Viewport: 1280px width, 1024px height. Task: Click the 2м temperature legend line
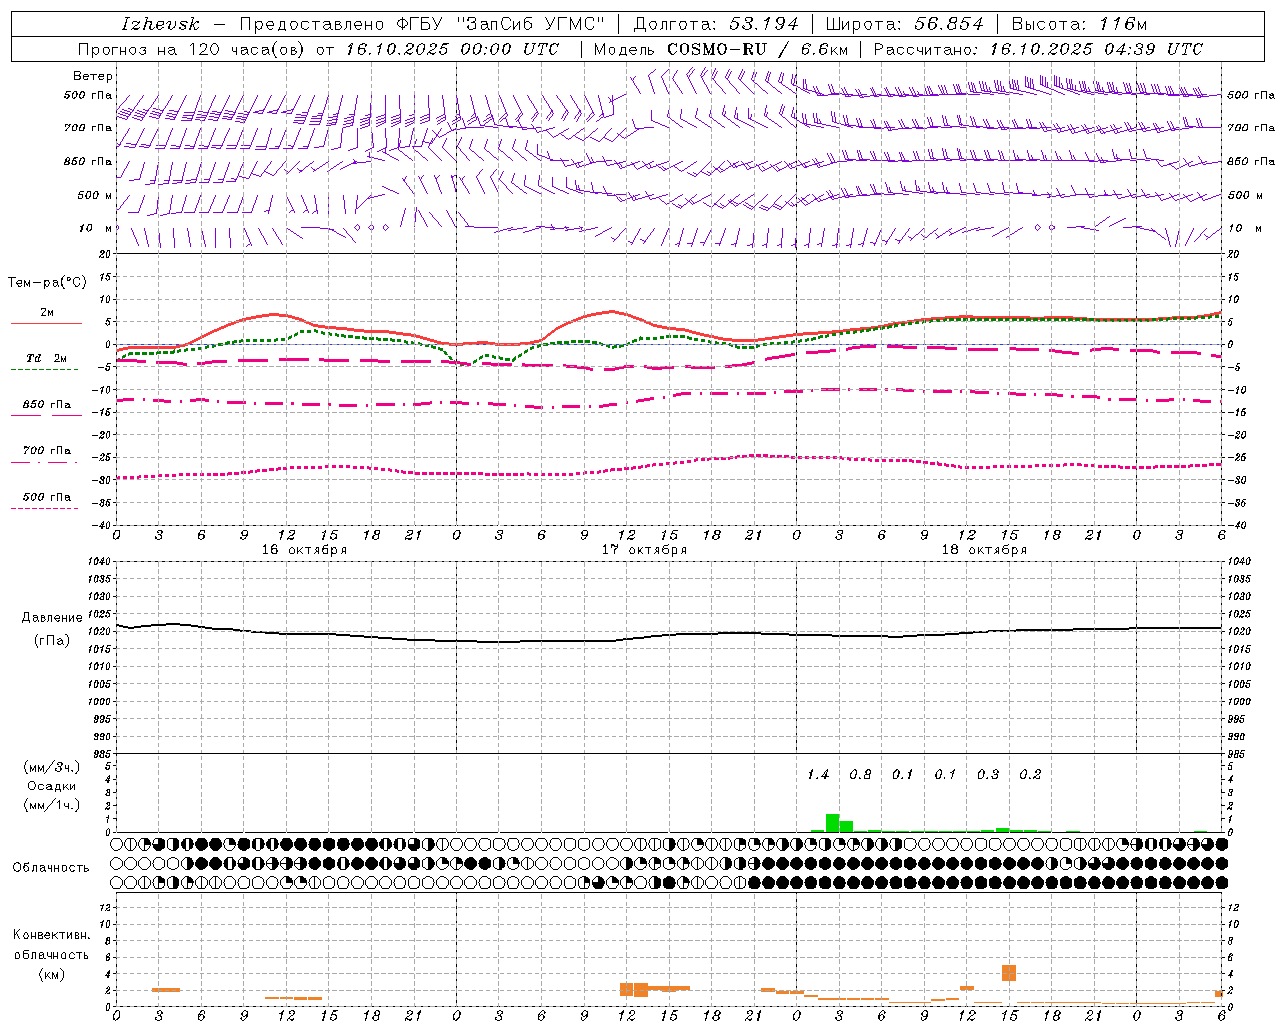coord(46,323)
